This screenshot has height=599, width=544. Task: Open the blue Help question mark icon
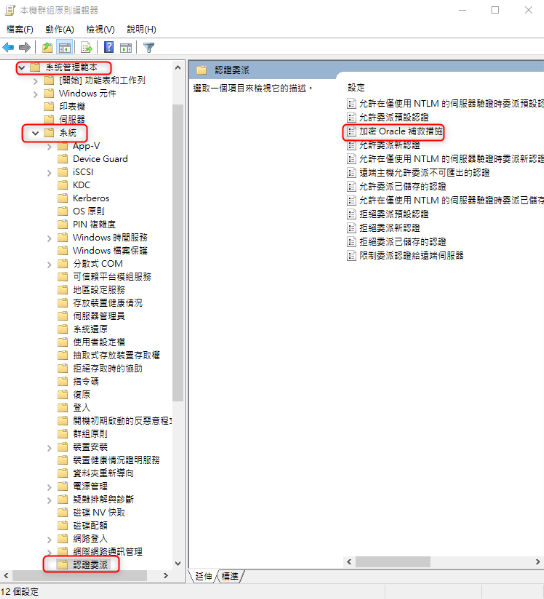[109, 47]
